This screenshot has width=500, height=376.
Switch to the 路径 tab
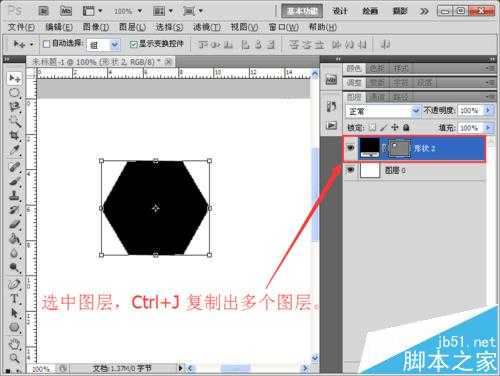coord(400,97)
